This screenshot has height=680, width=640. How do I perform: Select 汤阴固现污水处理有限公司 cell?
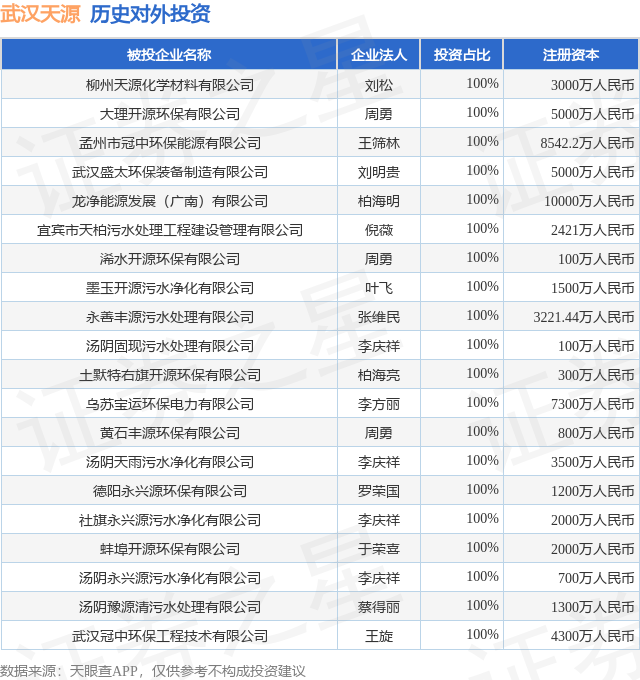(x=170, y=346)
